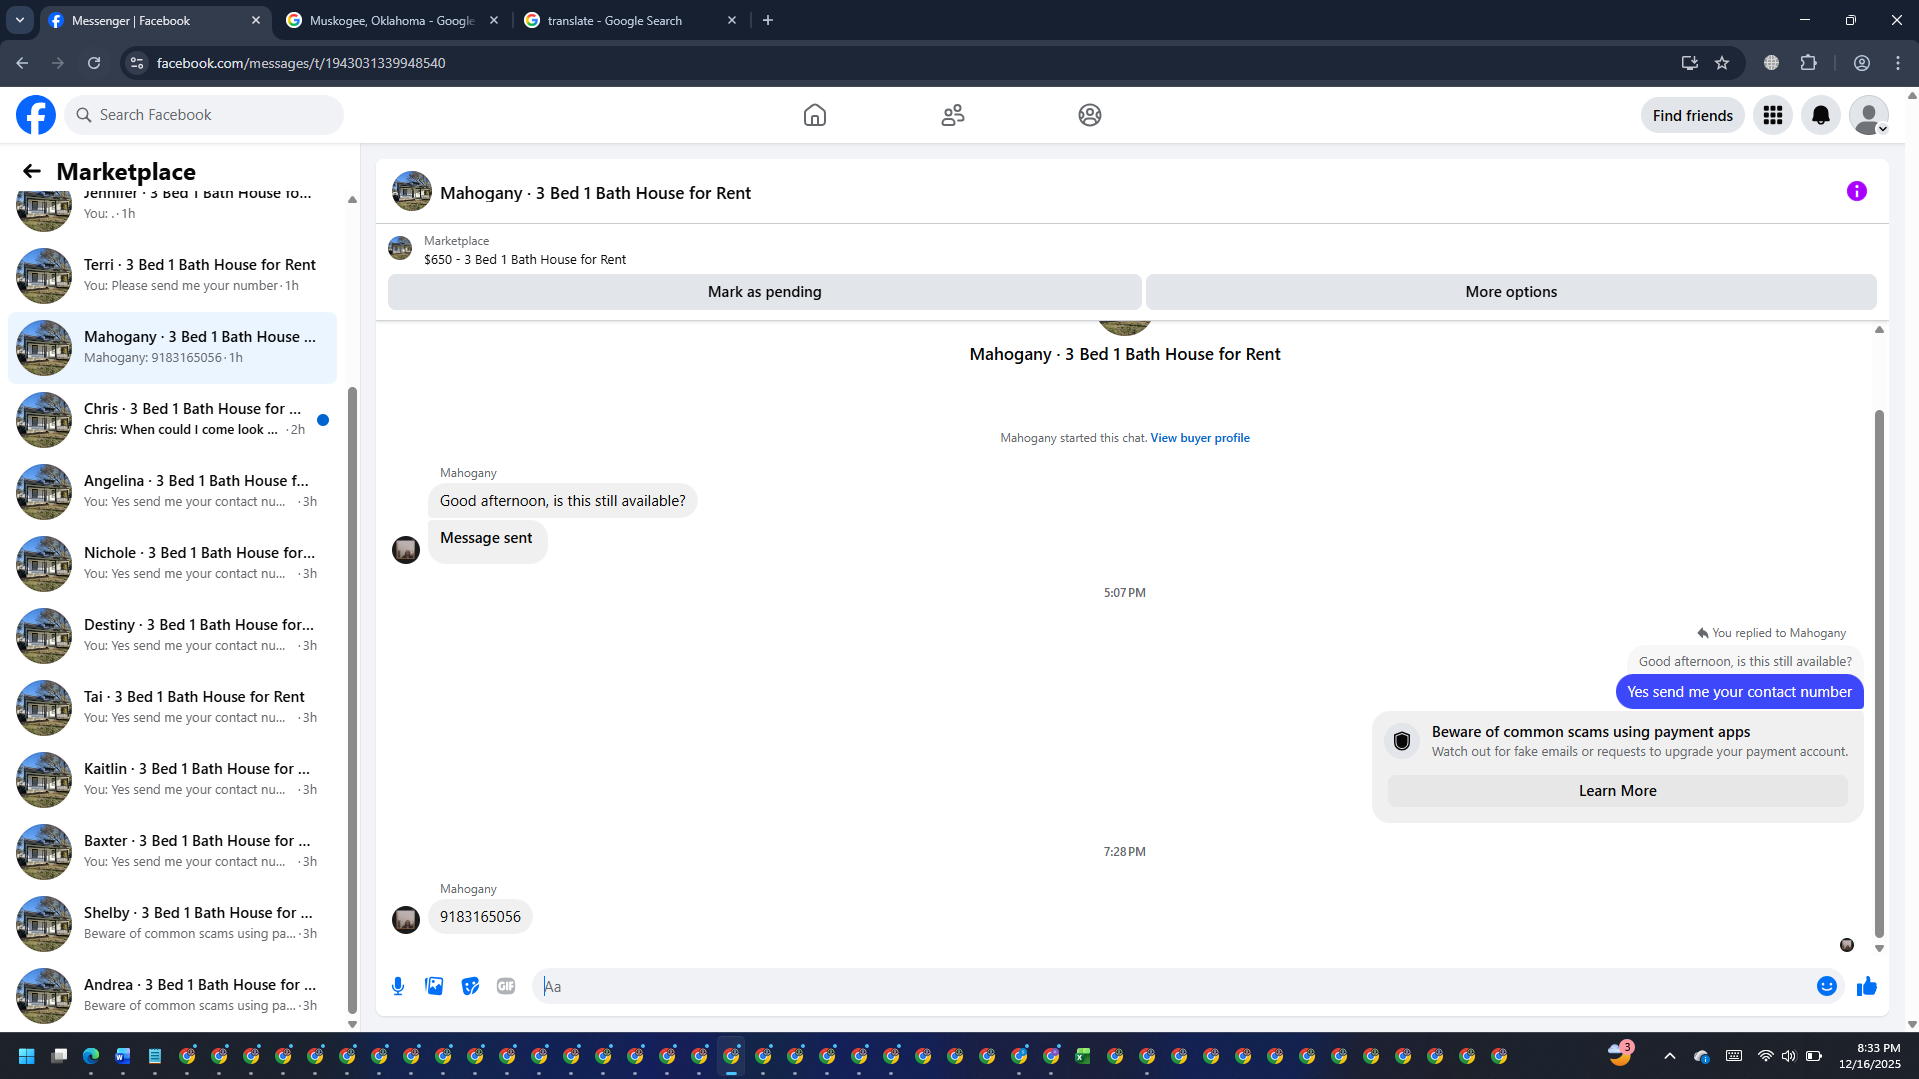Screen dimensions: 1919x1079
Task: Select the Messenger Facebook tab
Action: click(155, 20)
